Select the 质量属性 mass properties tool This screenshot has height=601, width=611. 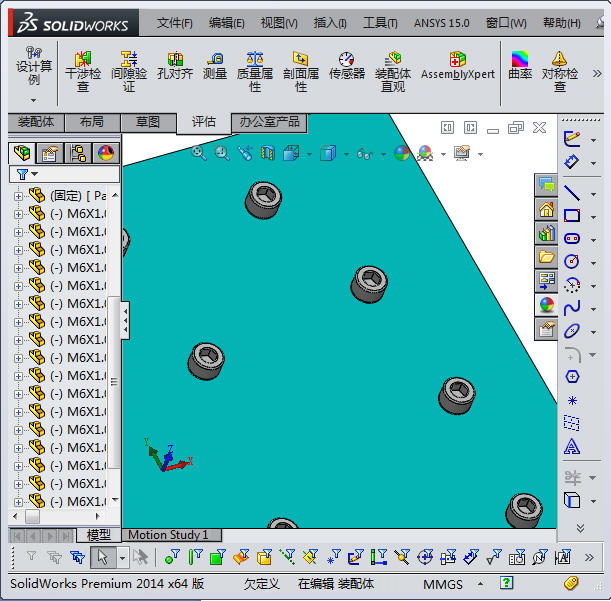[254, 72]
